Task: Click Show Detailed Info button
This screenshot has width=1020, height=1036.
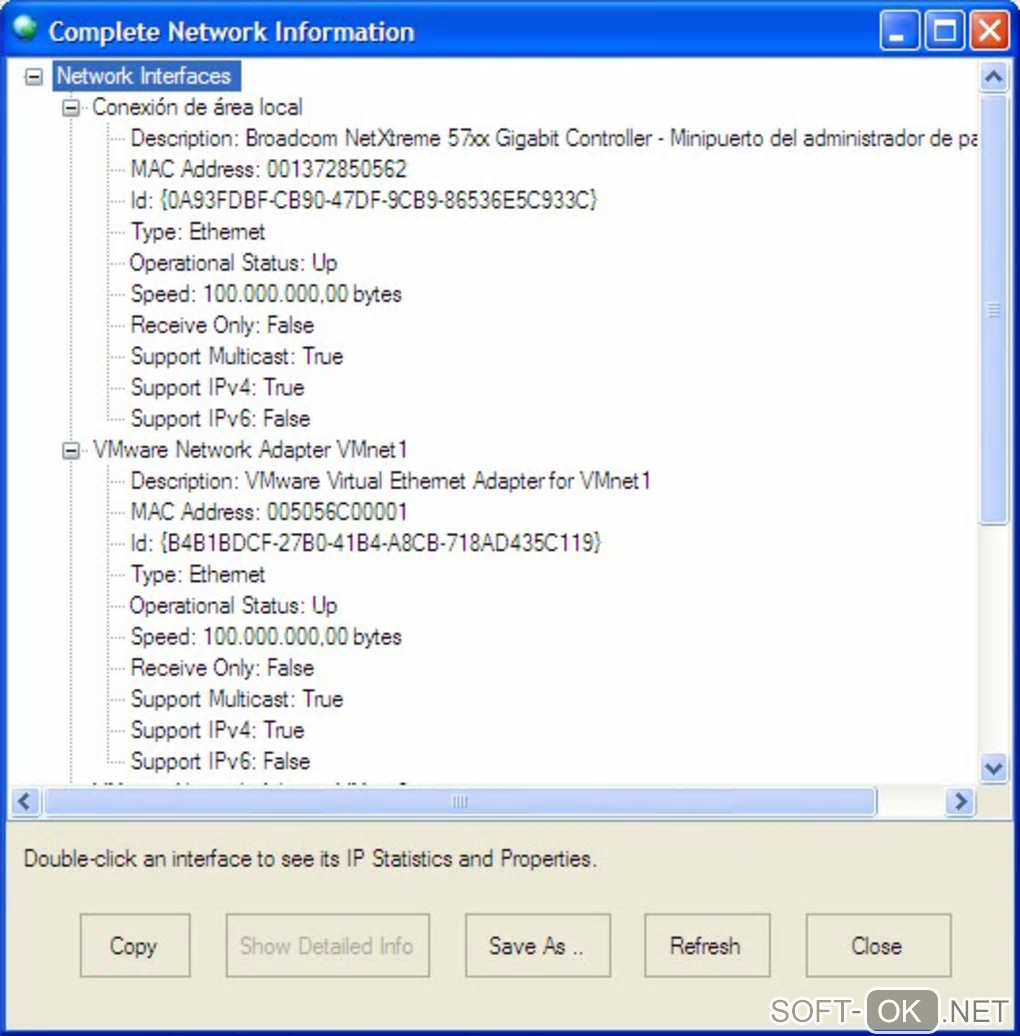Action: 328,945
